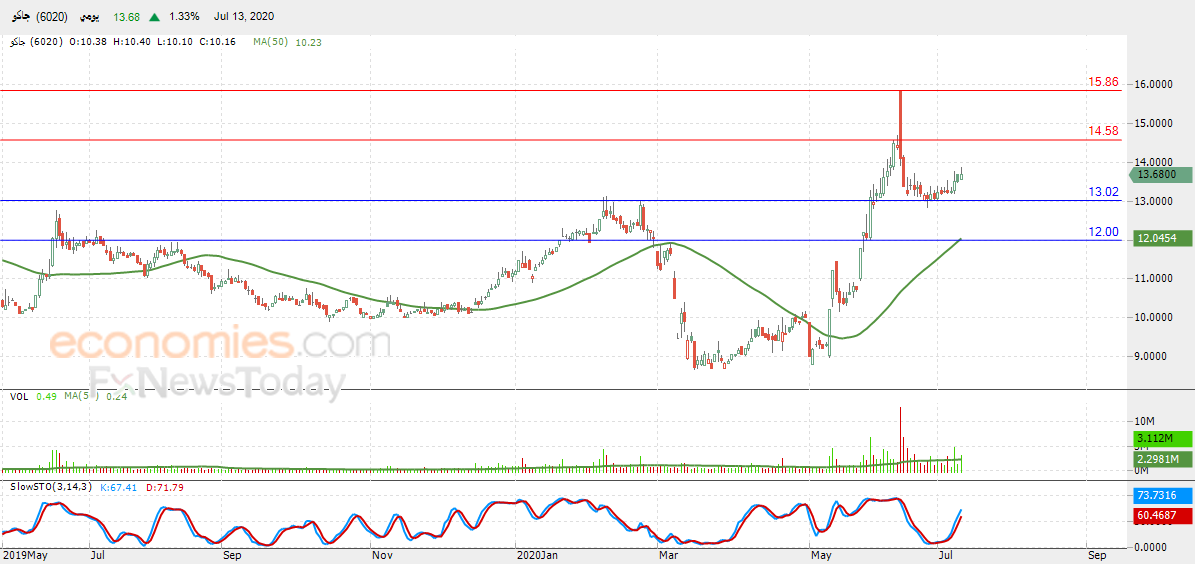Click the 13.02 support level label
Viewport: 1195px width, 564px height.
tap(1104, 192)
